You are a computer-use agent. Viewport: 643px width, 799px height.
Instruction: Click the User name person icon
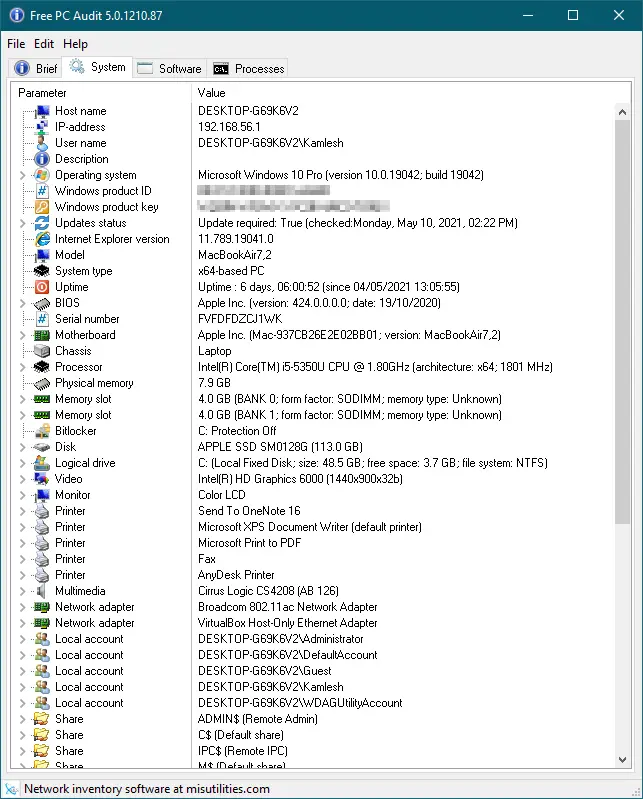[42, 143]
